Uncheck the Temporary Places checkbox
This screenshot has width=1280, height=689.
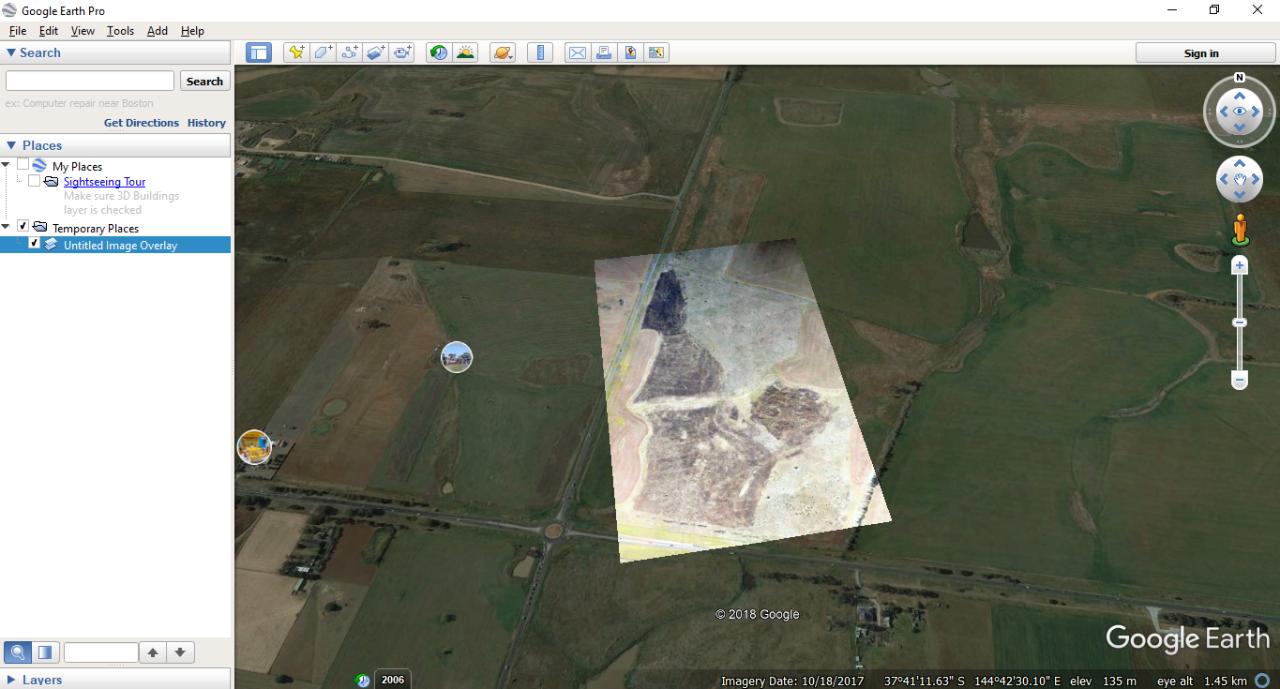pyautogui.click(x=23, y=227)
